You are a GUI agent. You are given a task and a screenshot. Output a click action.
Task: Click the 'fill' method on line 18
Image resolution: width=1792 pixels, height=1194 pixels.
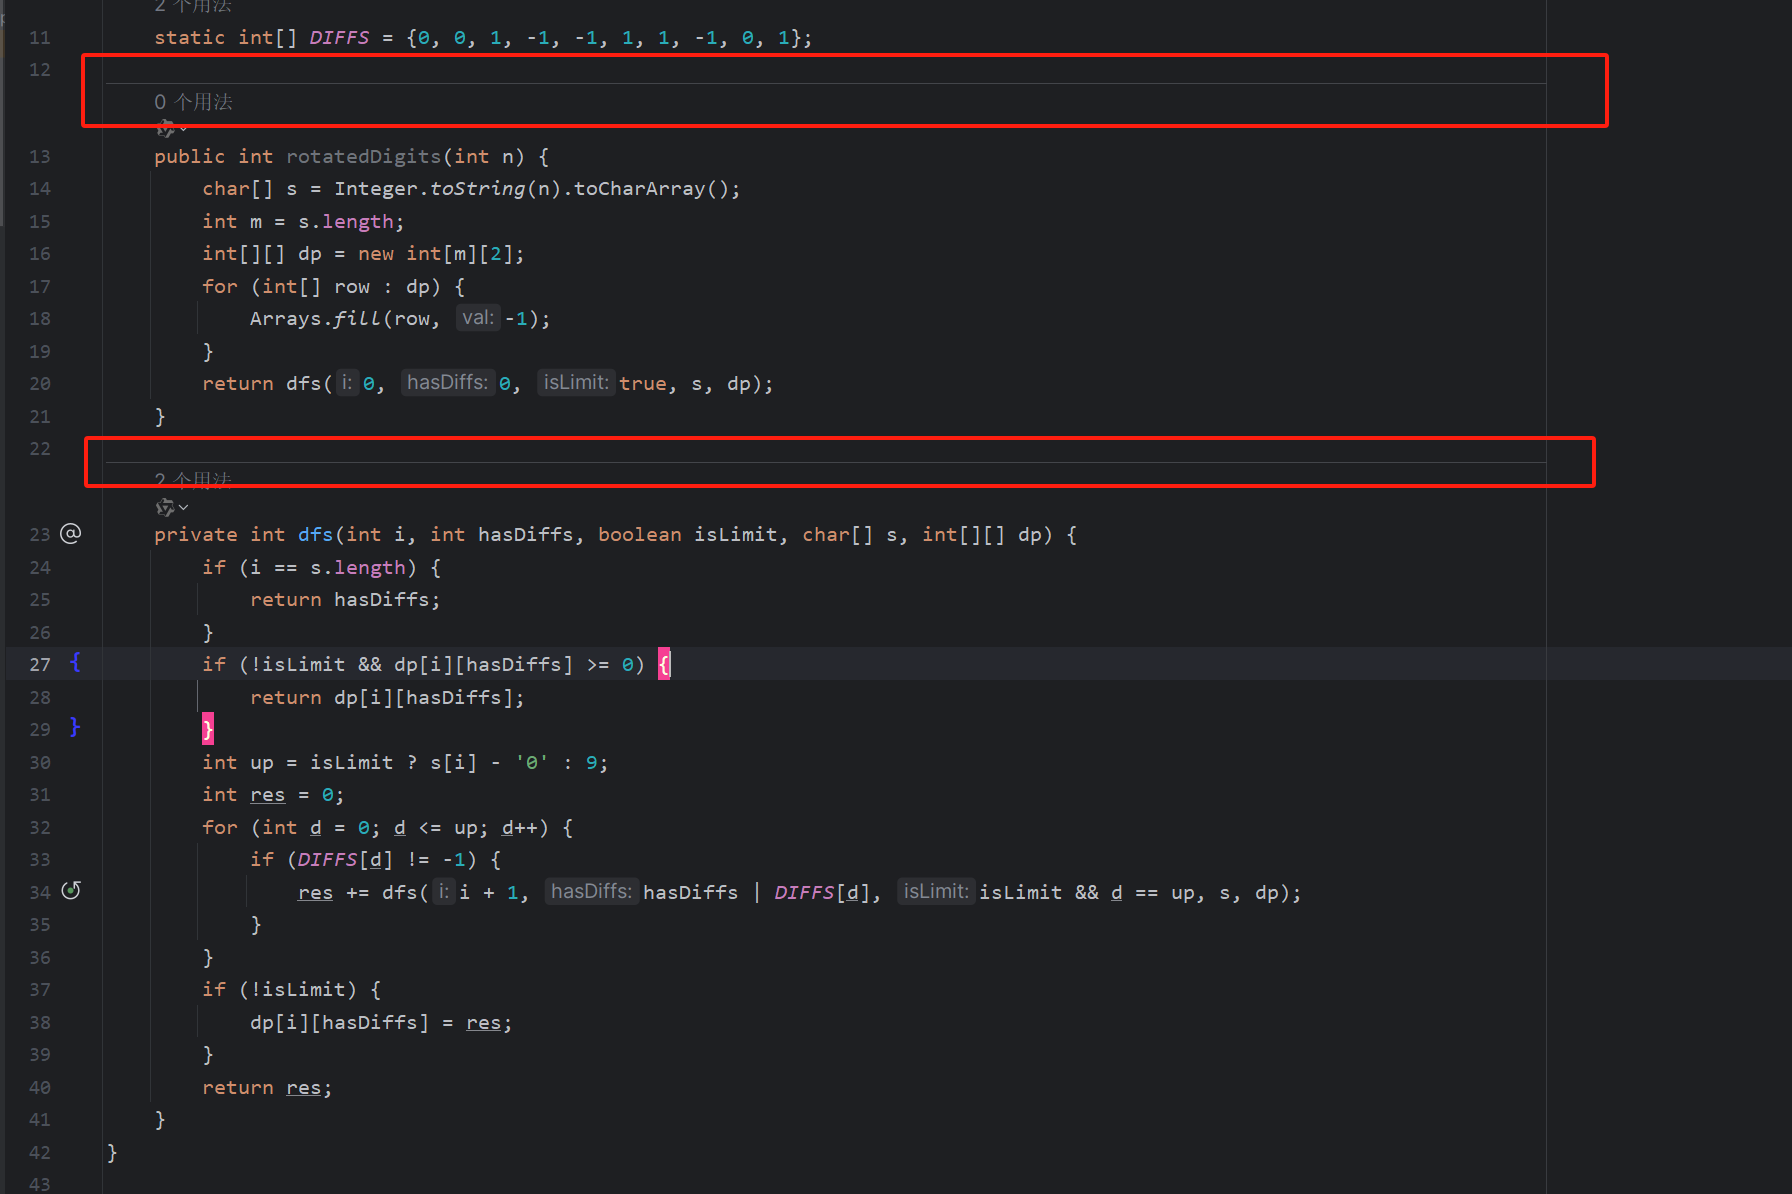357,319
